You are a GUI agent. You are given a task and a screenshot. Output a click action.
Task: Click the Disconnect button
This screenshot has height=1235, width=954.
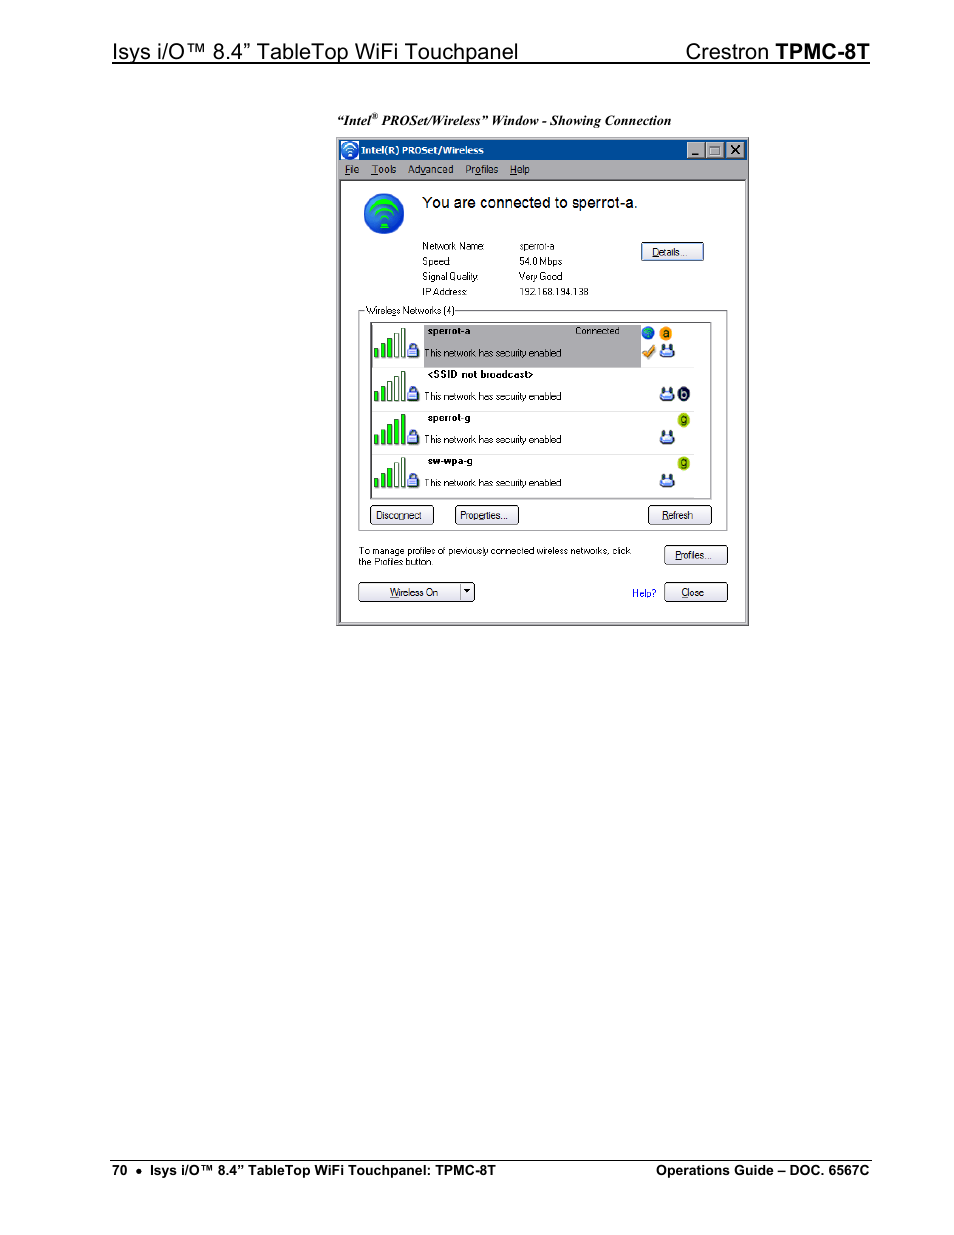click(402, 515)
